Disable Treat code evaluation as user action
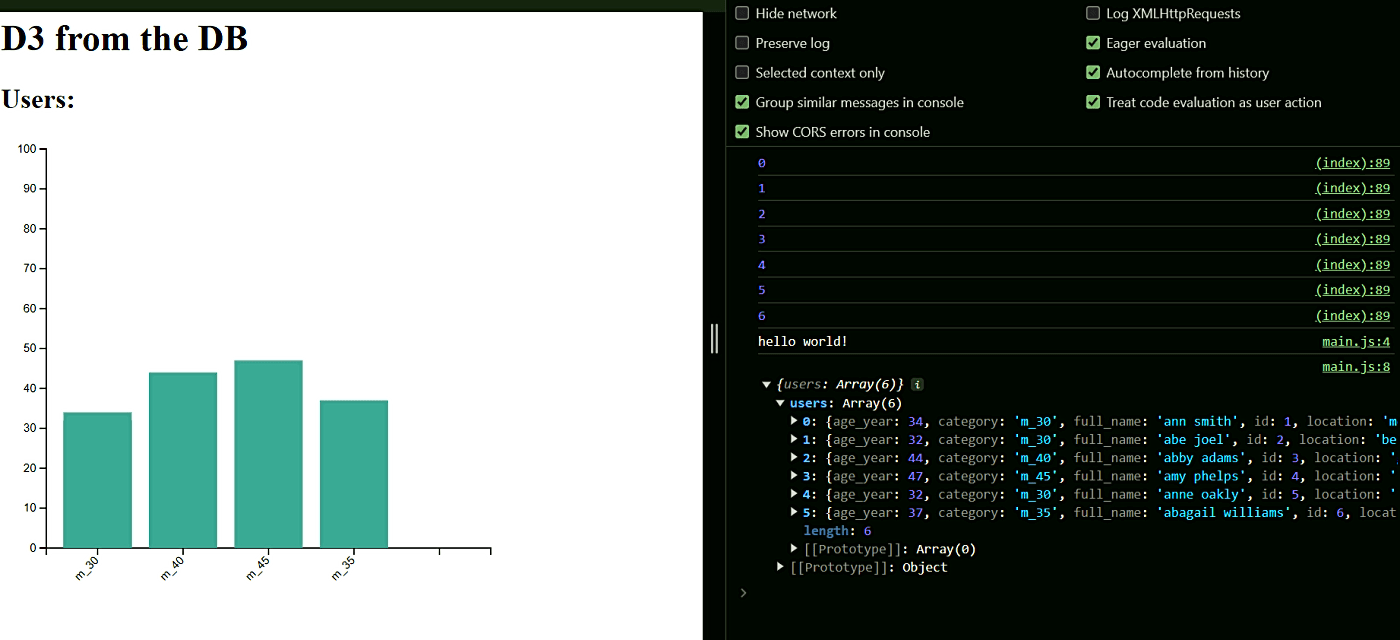1400x640 pixels. click(x=1093, y=102)
